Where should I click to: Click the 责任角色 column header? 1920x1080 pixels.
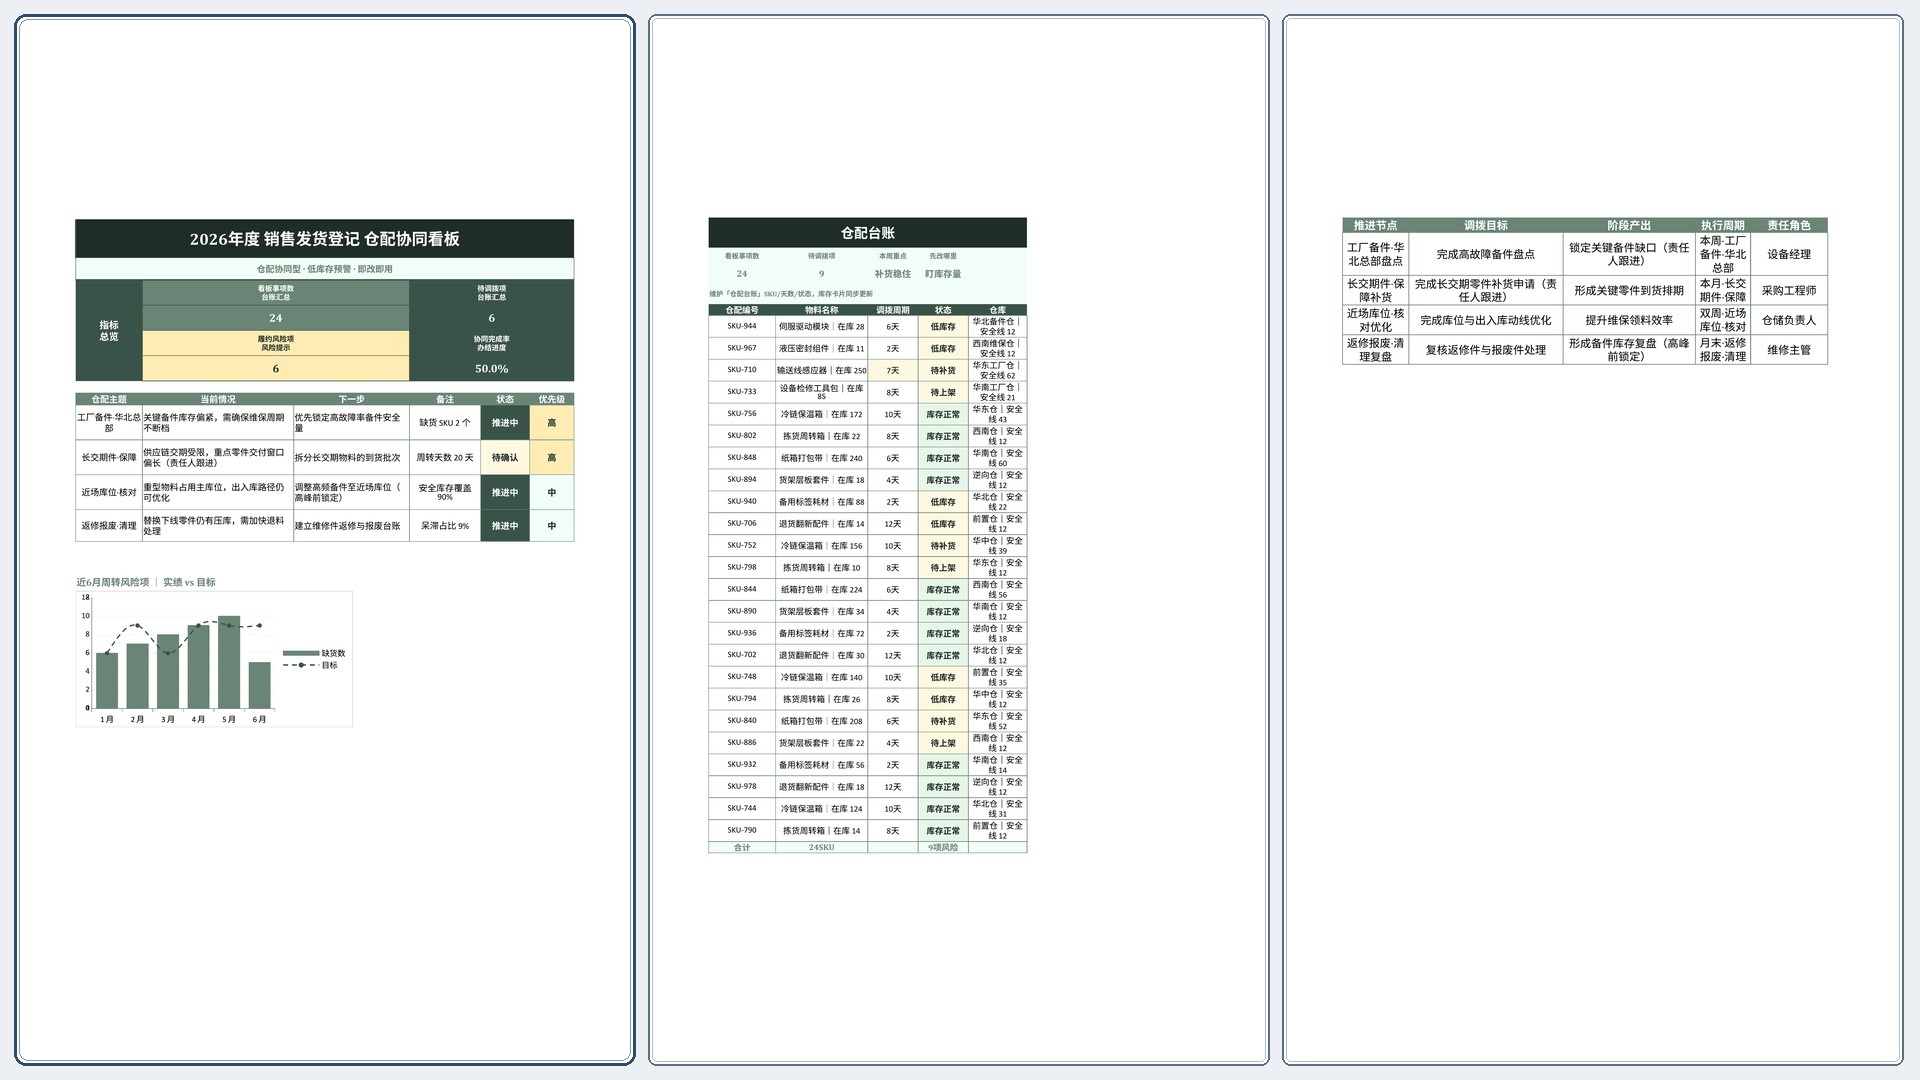tap(1789, 225)
